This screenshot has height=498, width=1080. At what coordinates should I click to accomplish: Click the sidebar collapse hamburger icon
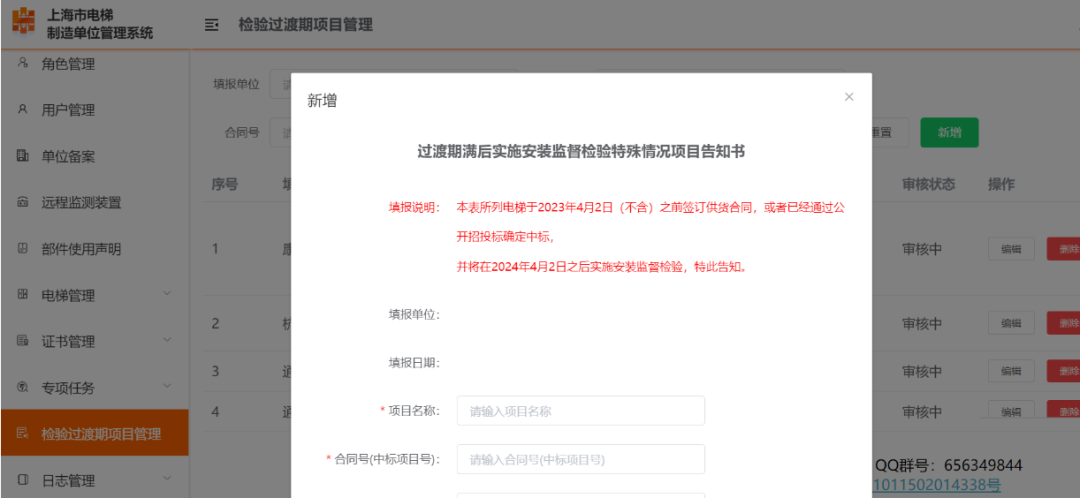211,25
